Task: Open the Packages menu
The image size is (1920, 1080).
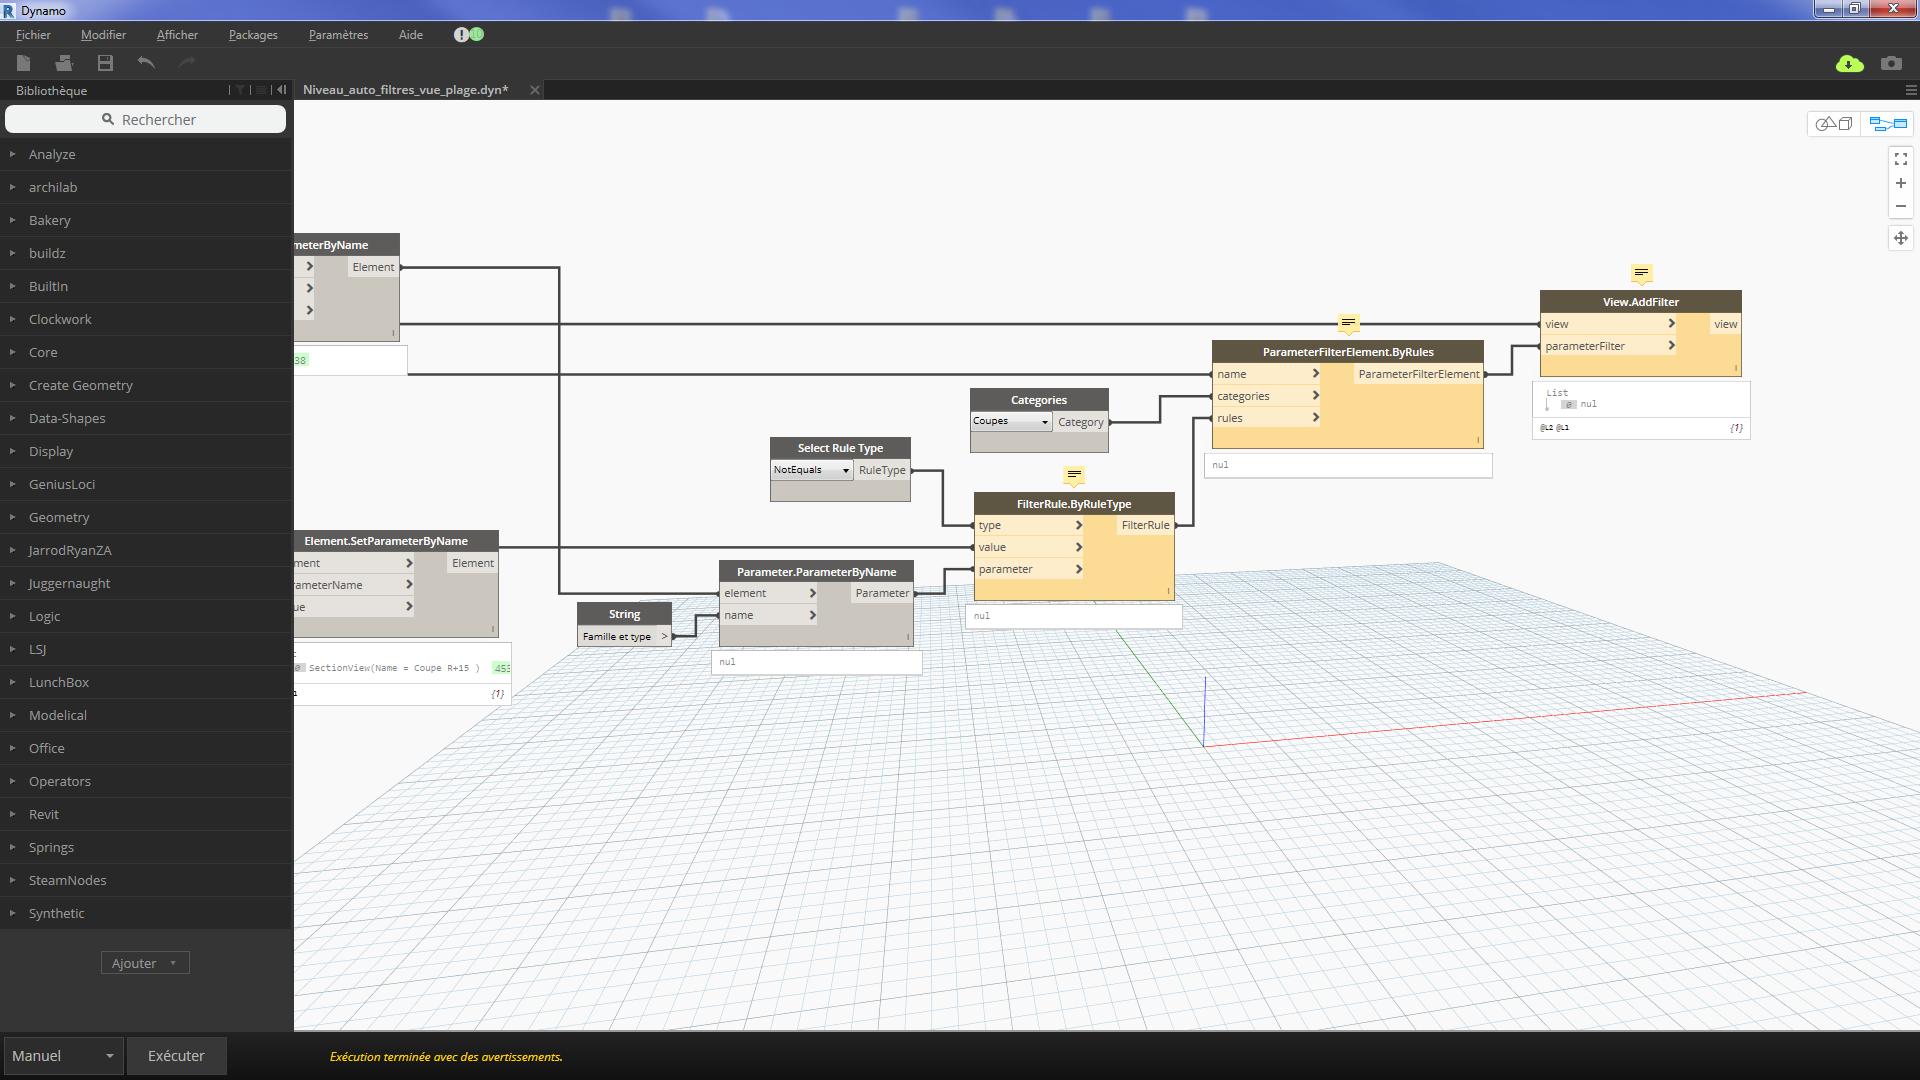Action: [253, 35]
